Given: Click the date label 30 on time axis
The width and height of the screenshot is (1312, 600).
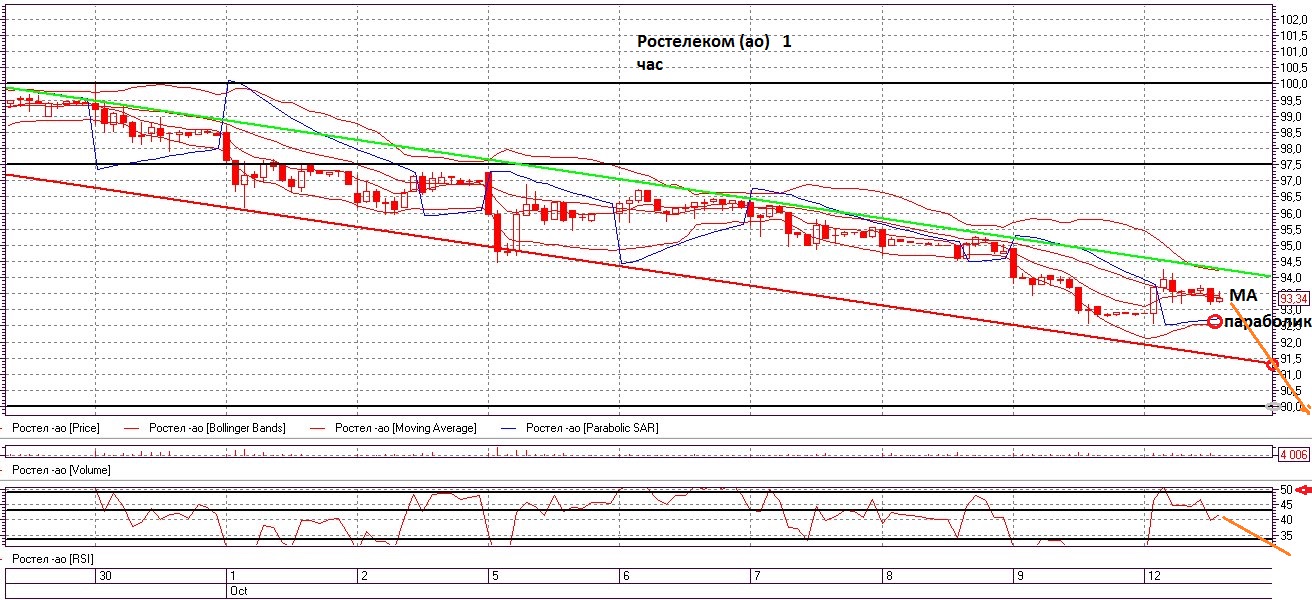Looking at the screenshot, I should (104, 576).
